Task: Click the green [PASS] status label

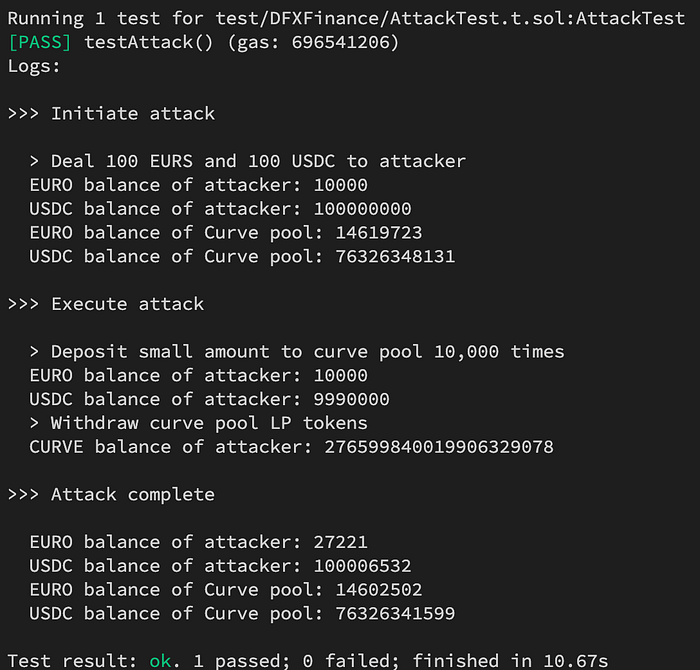Action: [x=40, y=42]
